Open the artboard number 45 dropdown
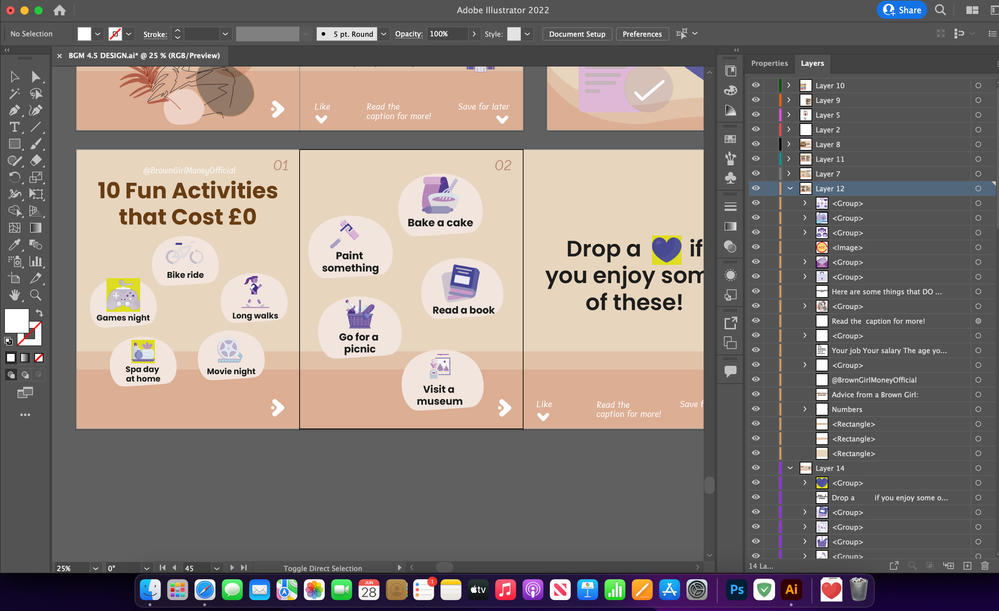This screenshot has width=999, height=611. 217,568
